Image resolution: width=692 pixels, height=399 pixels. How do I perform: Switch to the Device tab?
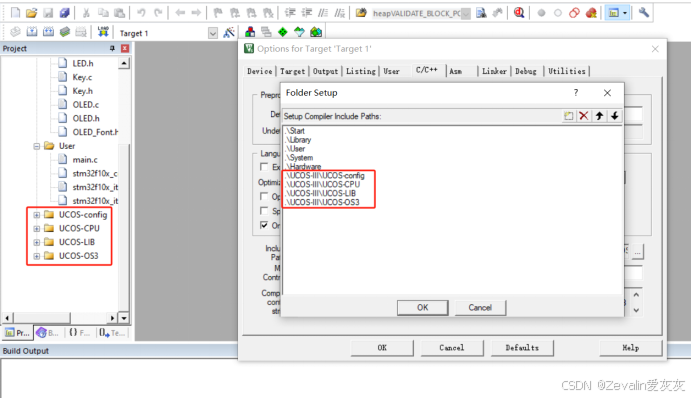pos(260,71)
